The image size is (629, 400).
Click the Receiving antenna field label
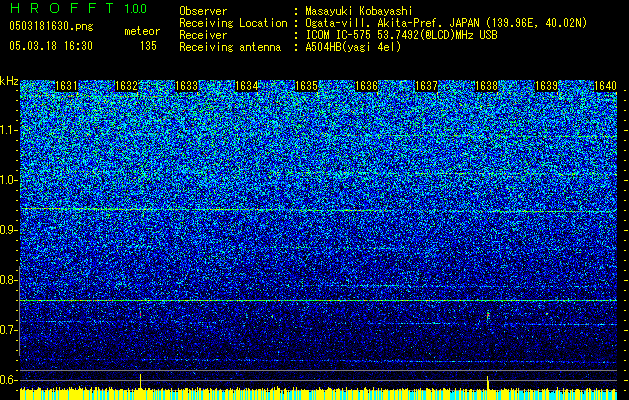(x=230, y=47)
